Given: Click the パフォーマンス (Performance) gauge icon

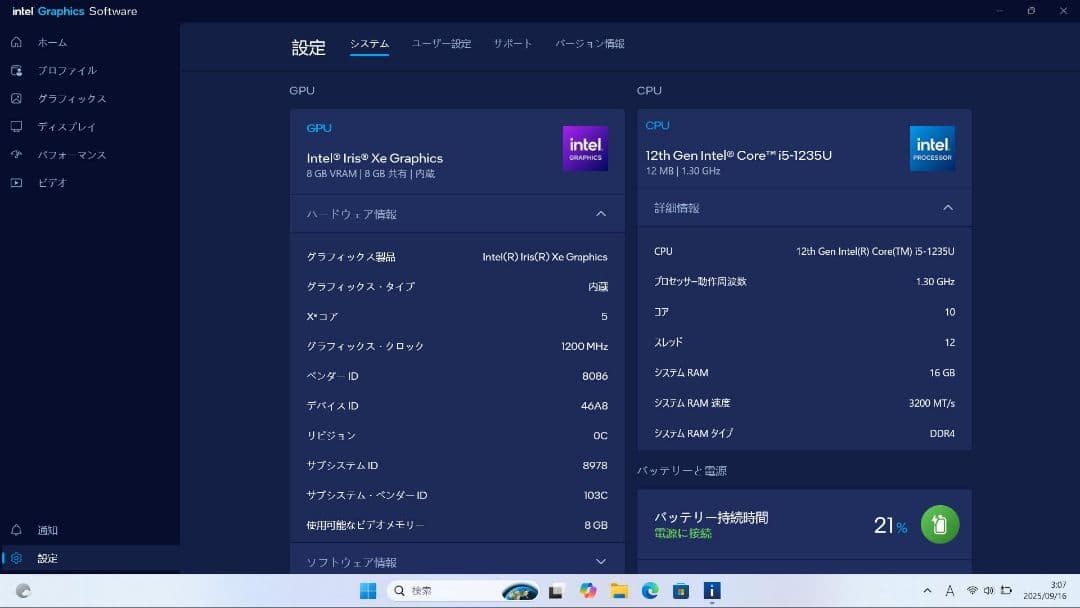Looking at the screenshot, I should (16, 154).
